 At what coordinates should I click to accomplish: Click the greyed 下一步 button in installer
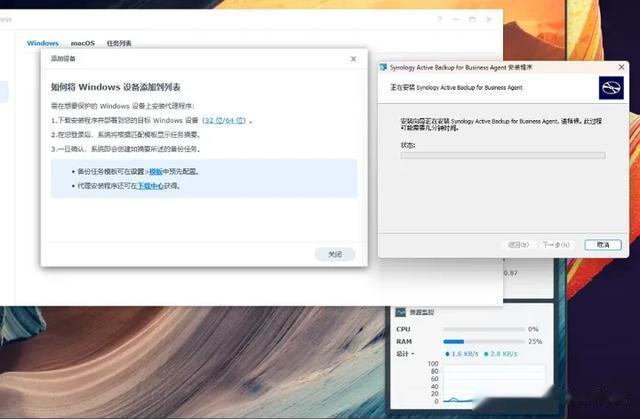tap(556, 245)
